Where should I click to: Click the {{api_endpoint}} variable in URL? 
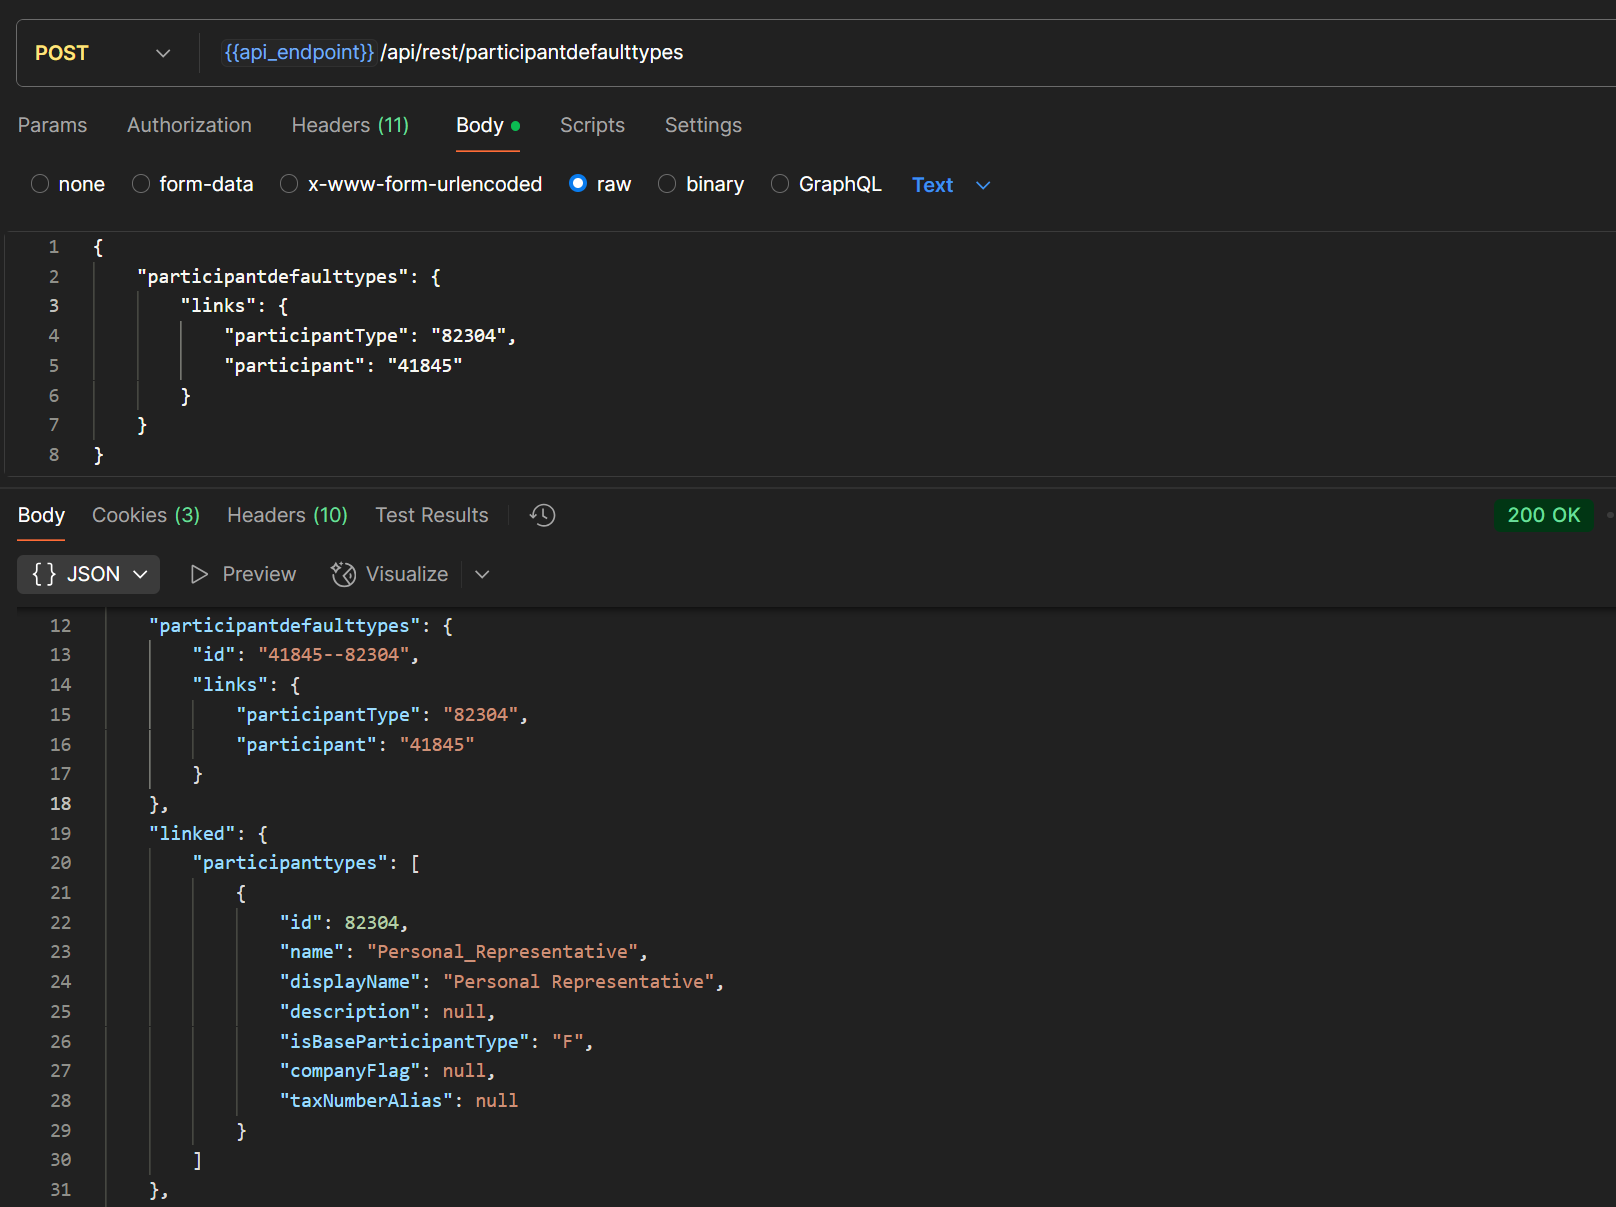coord(299,52)
